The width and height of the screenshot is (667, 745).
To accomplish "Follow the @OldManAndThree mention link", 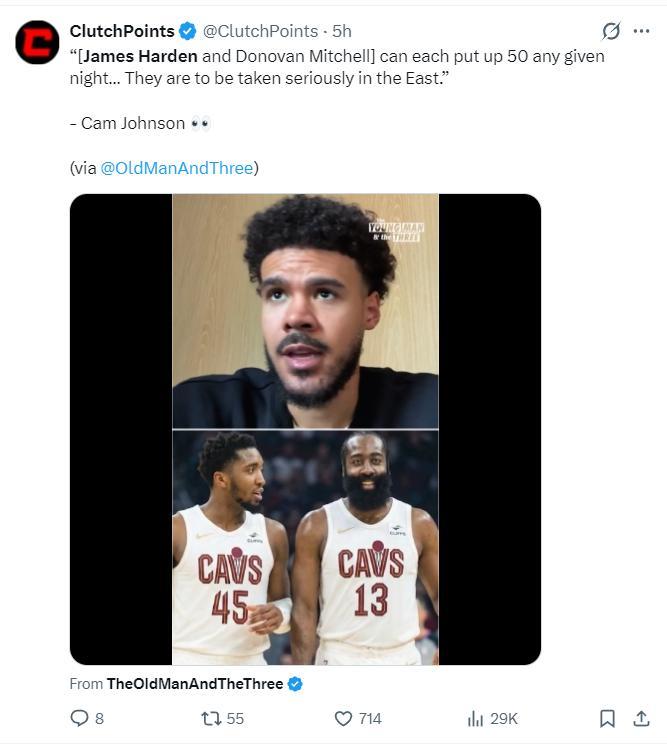I will (177, 168).
